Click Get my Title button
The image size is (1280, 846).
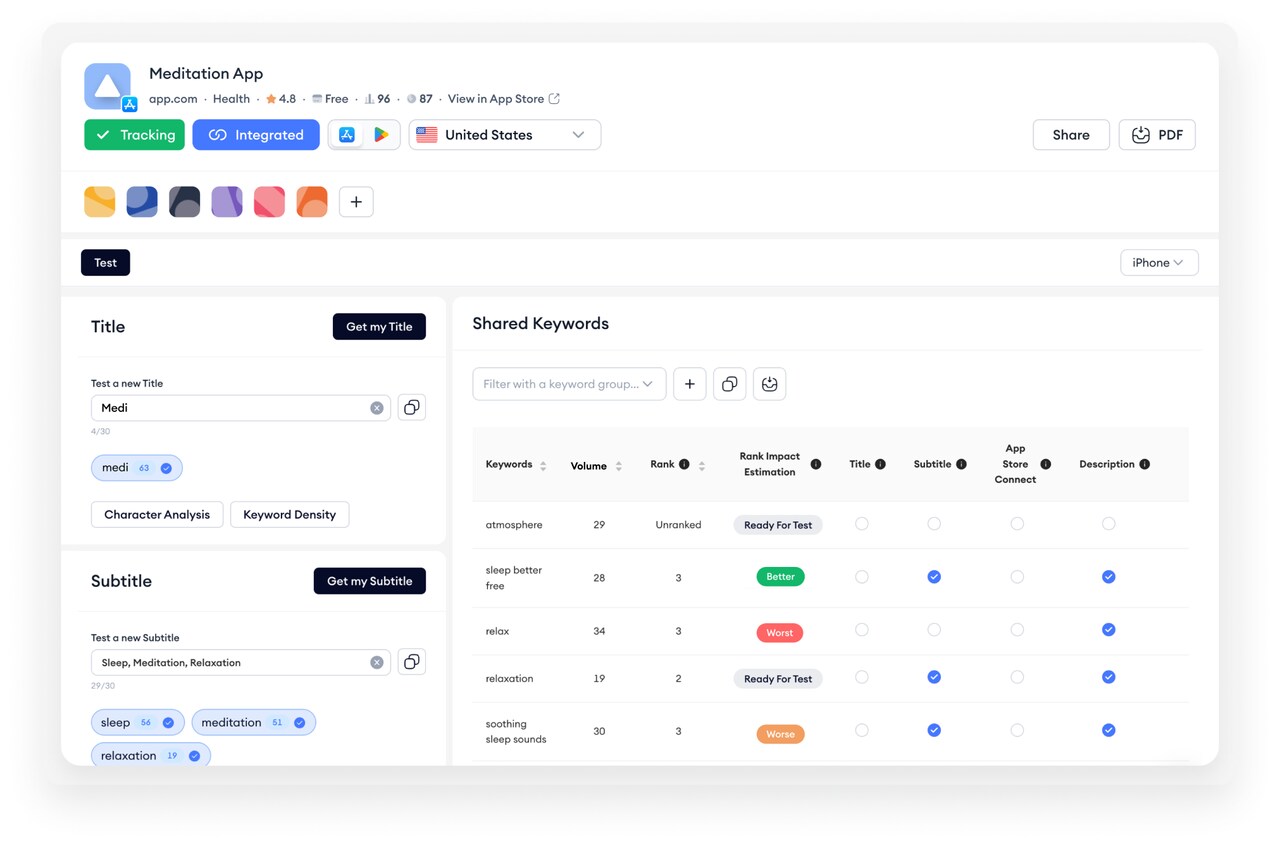(x=379, y=327)
